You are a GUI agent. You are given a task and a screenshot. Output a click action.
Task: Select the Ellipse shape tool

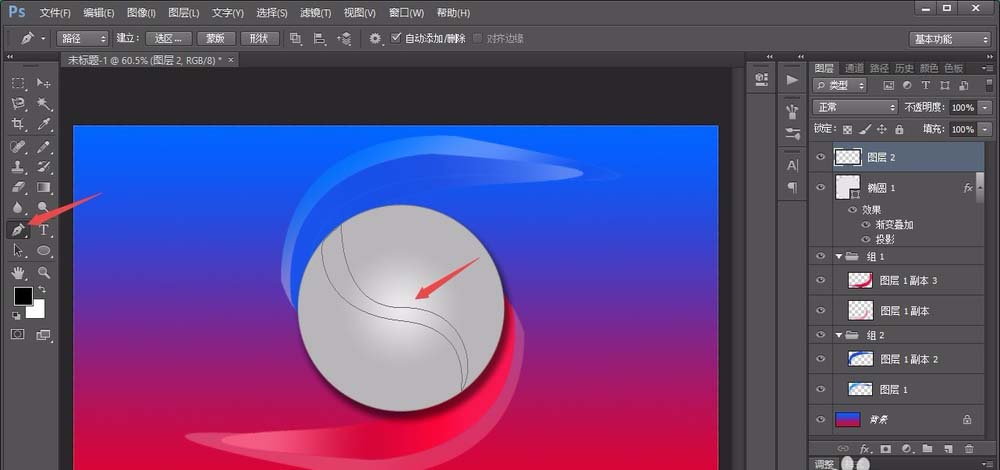tap(44, 251)
